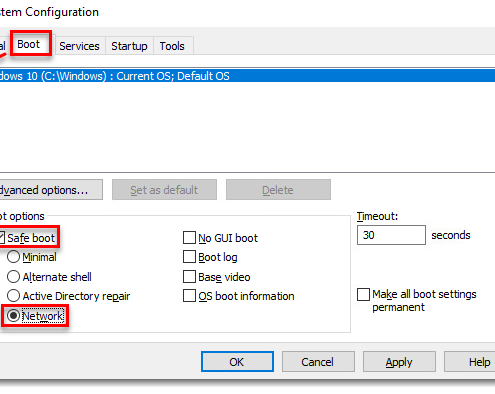Select the Windows 10 Current OS entry
This screenshot has height=394, width=495.
(247, 76)
